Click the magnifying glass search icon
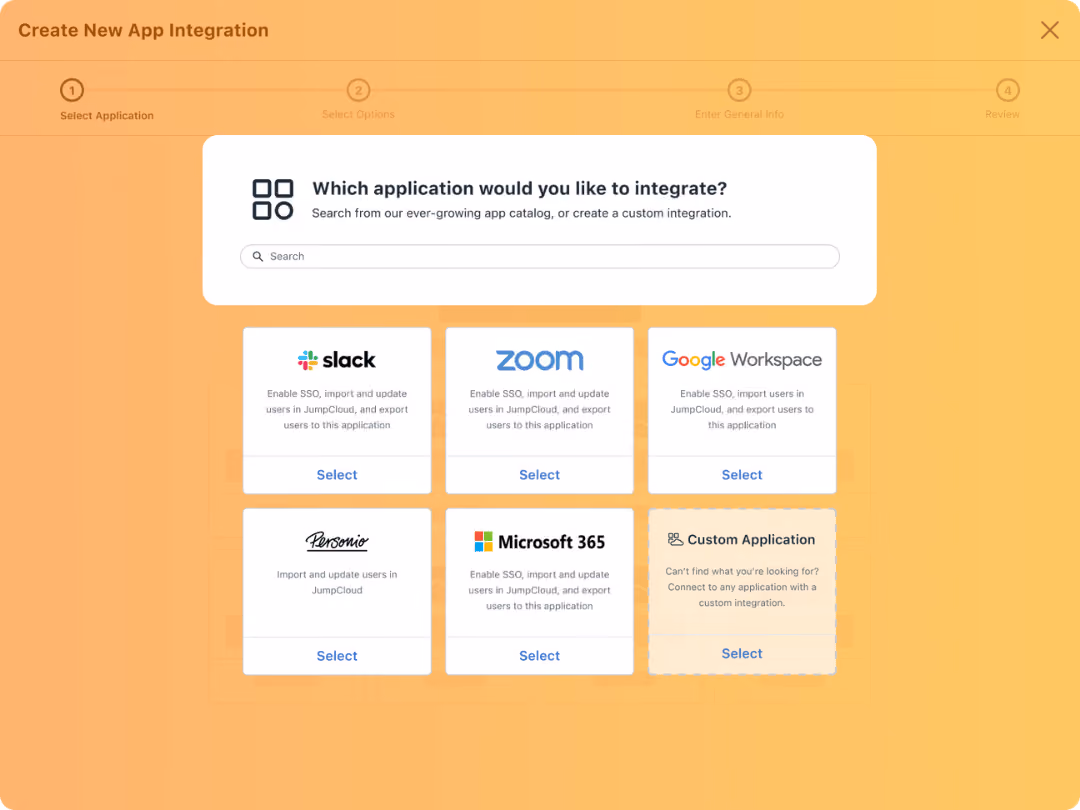Image resolution: width=1080 pixels, height=810 pixels. click(x=258, y=256)
